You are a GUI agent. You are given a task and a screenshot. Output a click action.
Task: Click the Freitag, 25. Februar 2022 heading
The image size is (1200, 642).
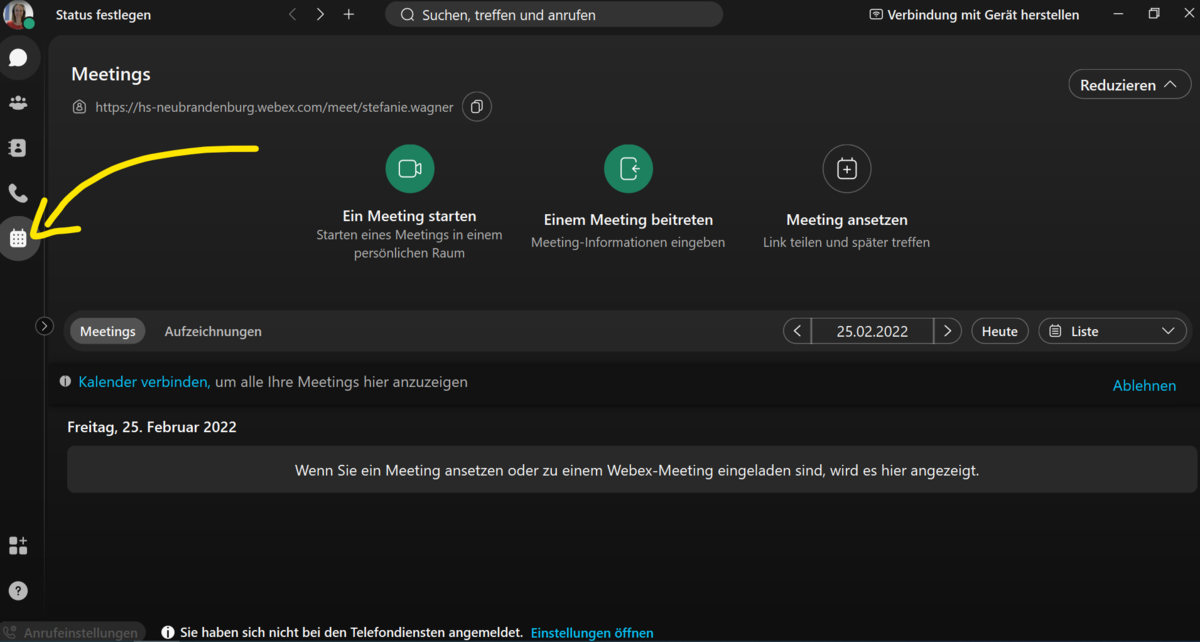(152, 427)
